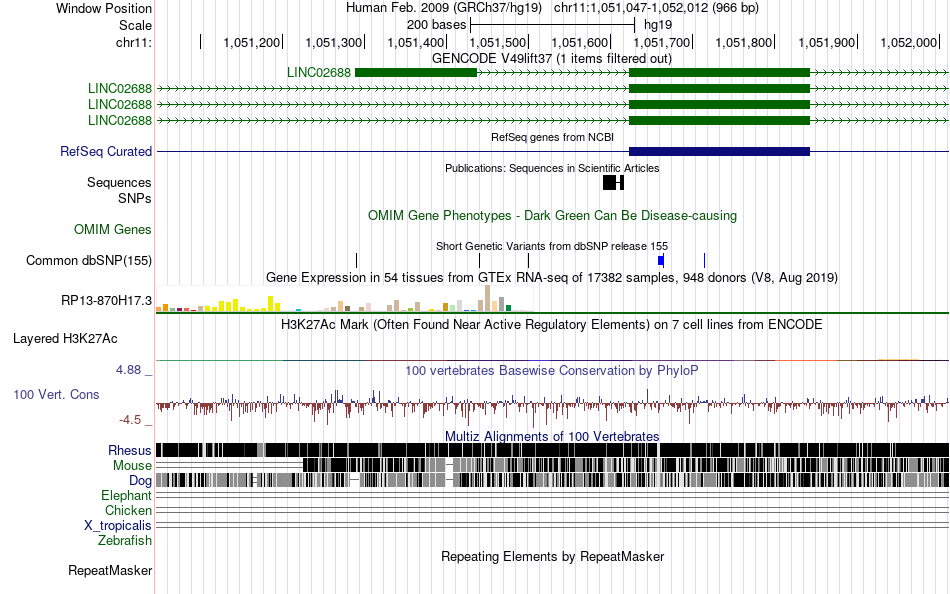Open Repeating Elements by RepeatMasker title
Viewport: 950px width, 594px height.
pos(553,556)
